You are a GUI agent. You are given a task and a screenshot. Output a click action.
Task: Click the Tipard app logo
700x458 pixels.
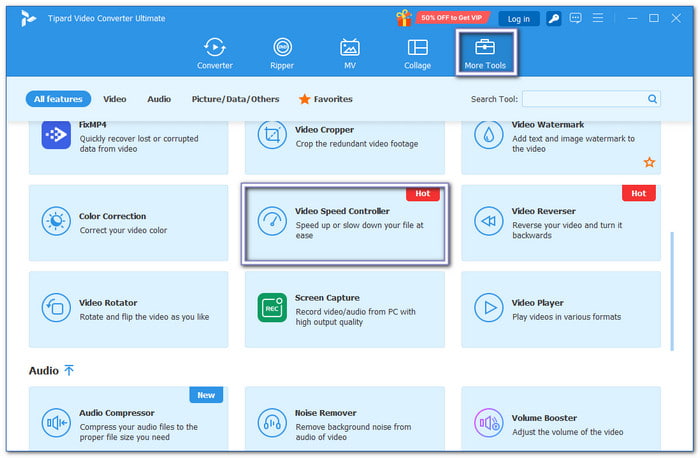pos(28,18)
